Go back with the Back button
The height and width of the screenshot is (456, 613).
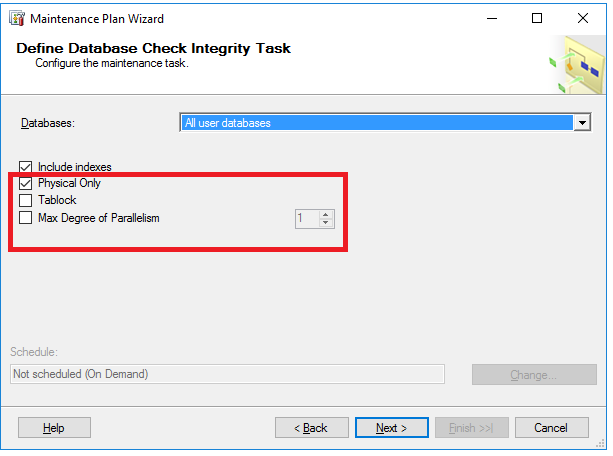(x=311, y=428)
